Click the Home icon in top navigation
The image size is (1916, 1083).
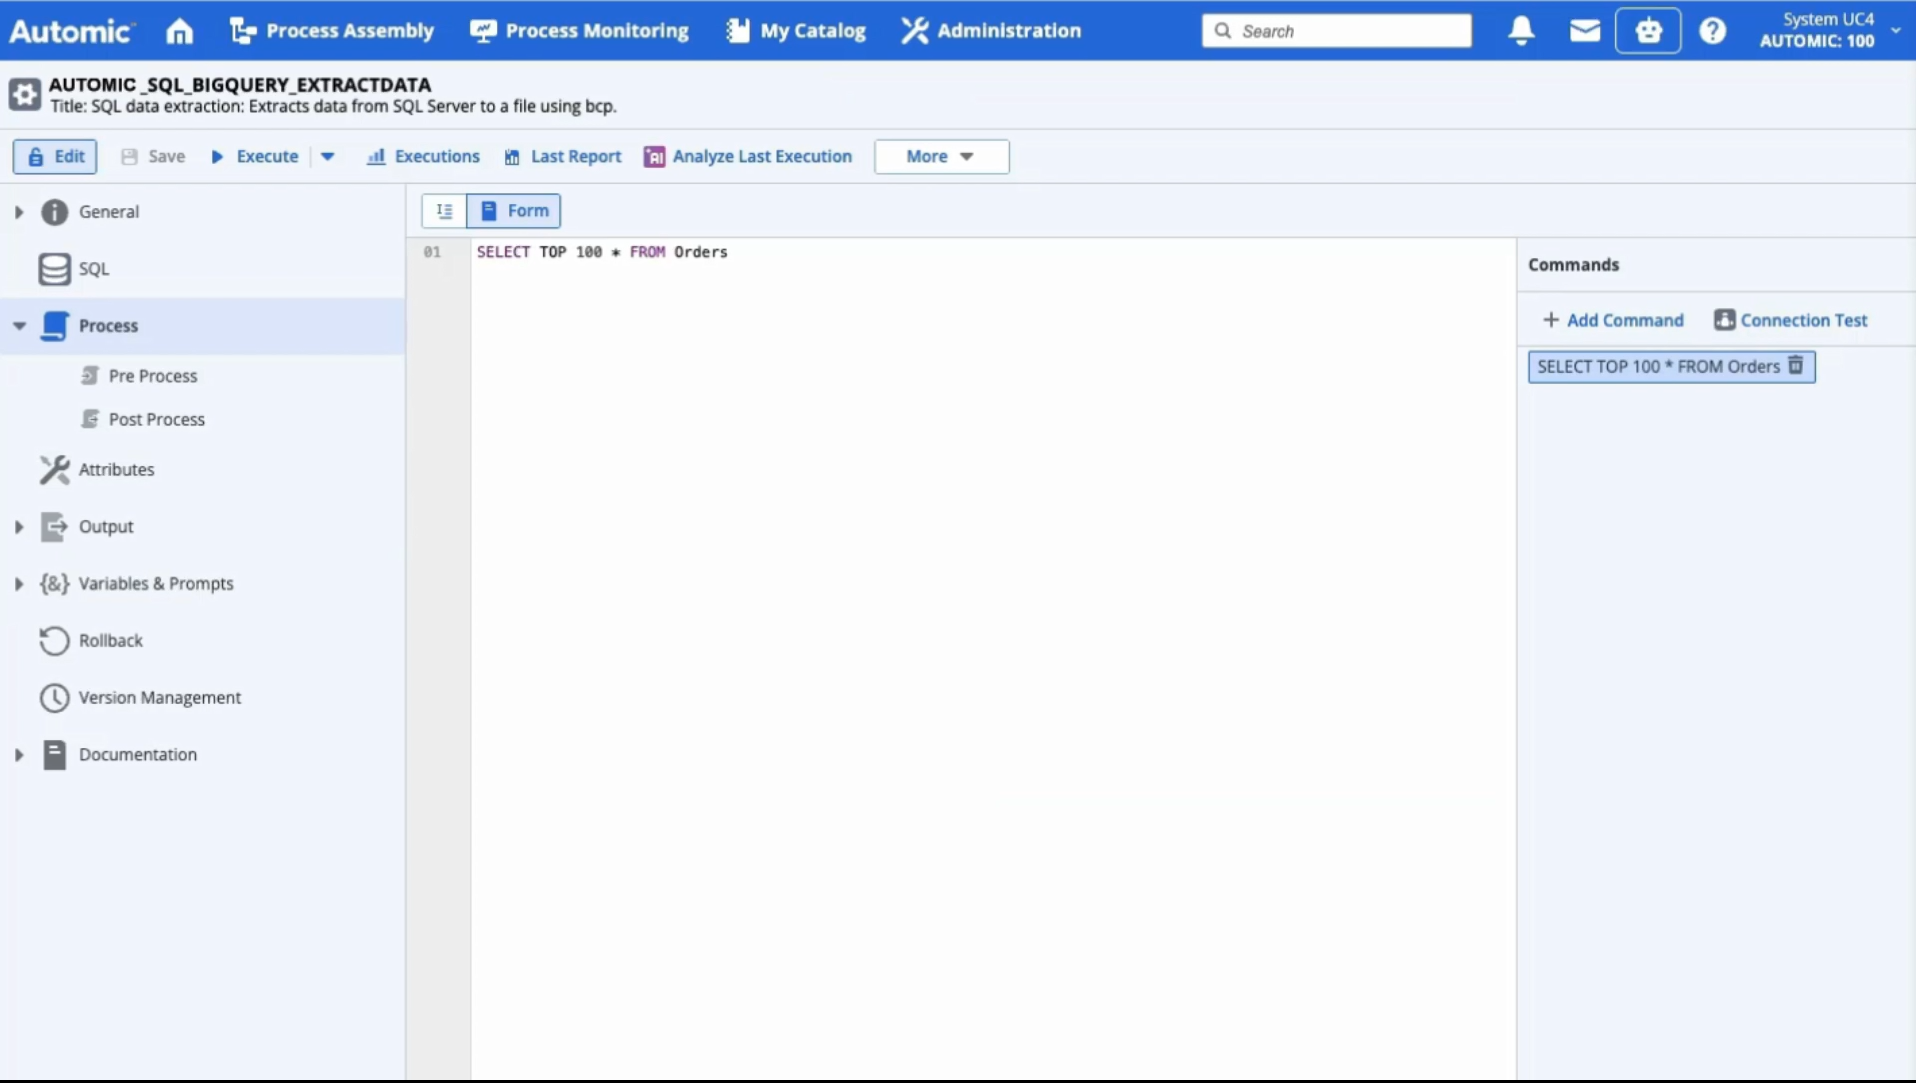(x=179, y=31)
